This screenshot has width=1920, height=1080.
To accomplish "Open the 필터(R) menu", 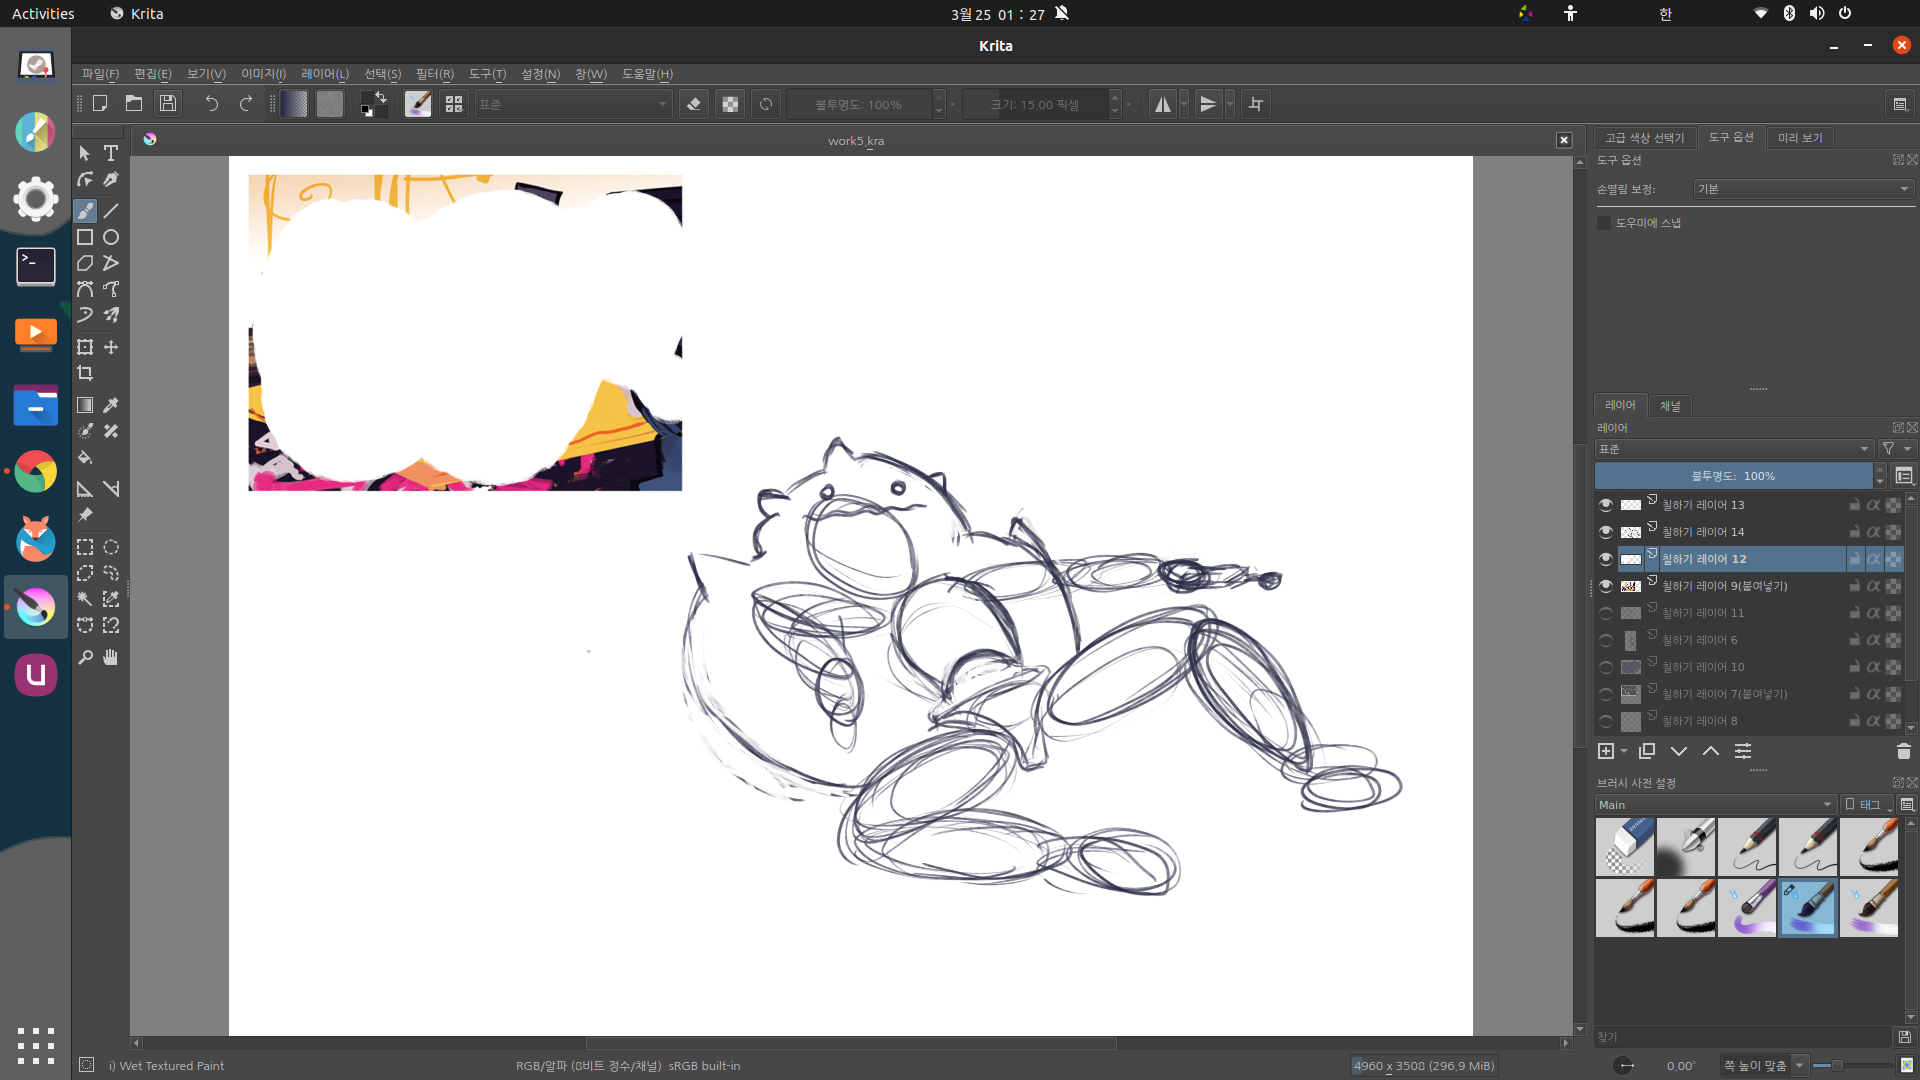I will pyautogui.click(x=435, y=74).
